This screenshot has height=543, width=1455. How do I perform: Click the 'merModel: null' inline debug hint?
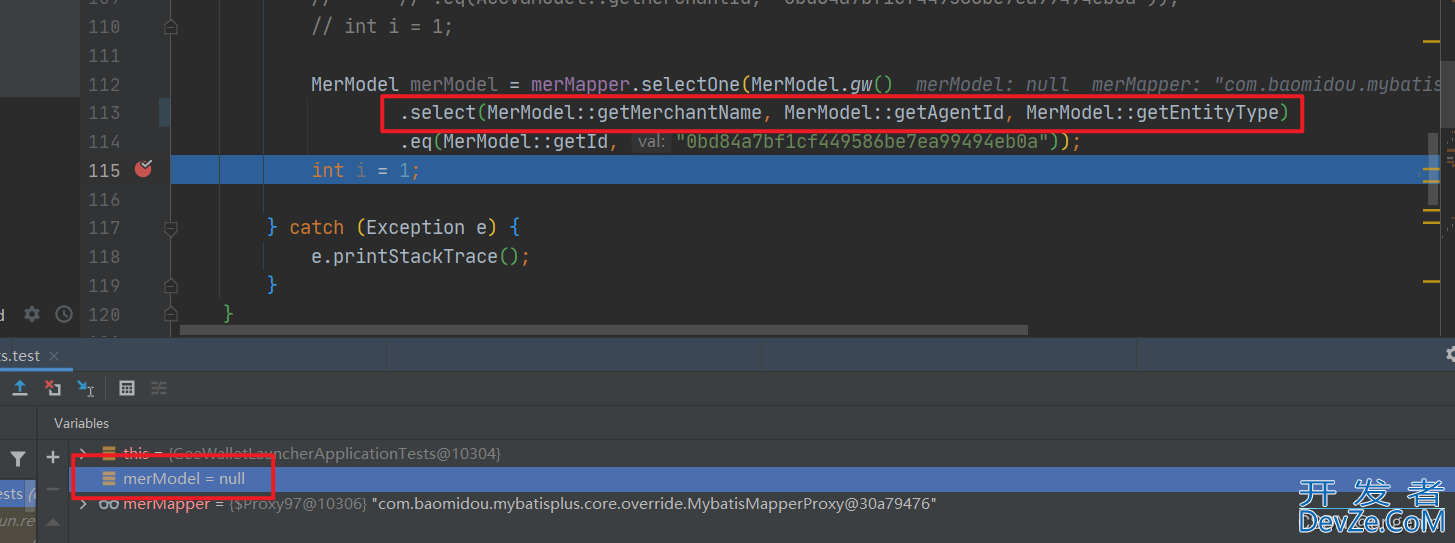coord(992,85)
